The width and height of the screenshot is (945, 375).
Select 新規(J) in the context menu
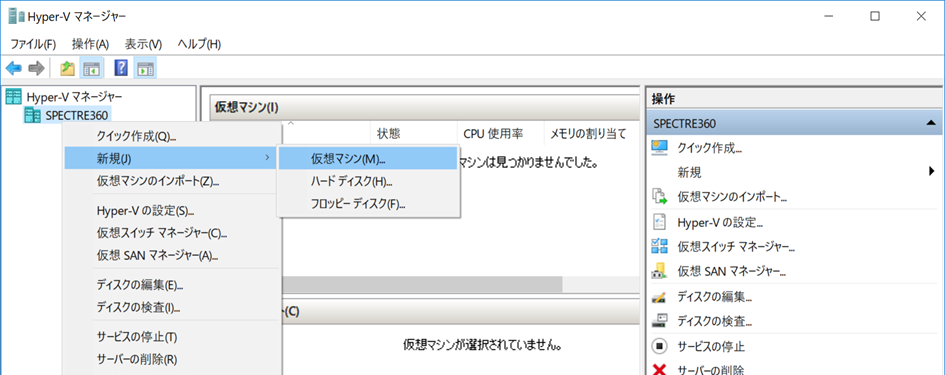[170, 158]
